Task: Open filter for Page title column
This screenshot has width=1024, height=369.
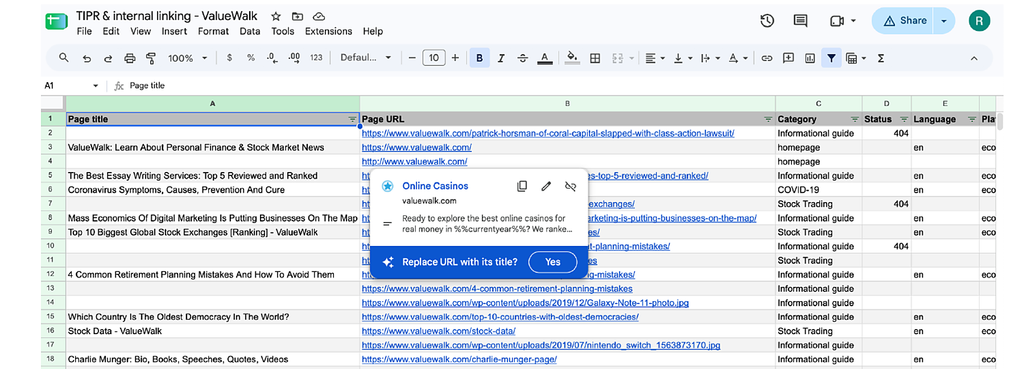Action: 353,120
